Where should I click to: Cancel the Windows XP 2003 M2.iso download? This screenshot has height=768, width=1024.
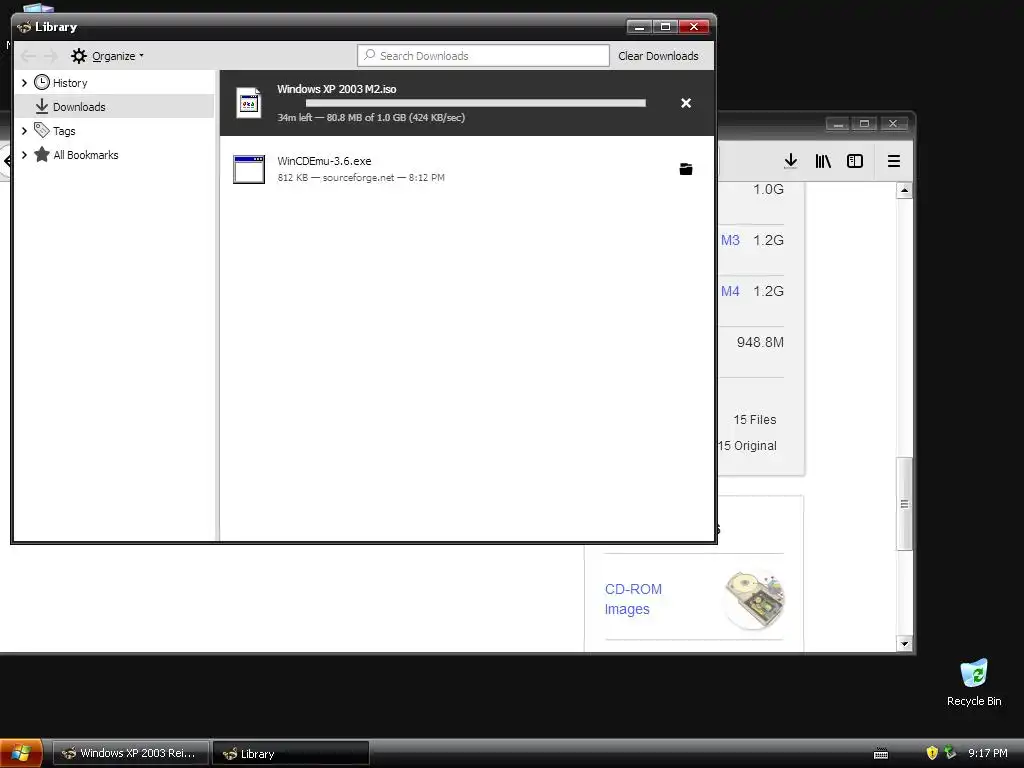point(686,103)
